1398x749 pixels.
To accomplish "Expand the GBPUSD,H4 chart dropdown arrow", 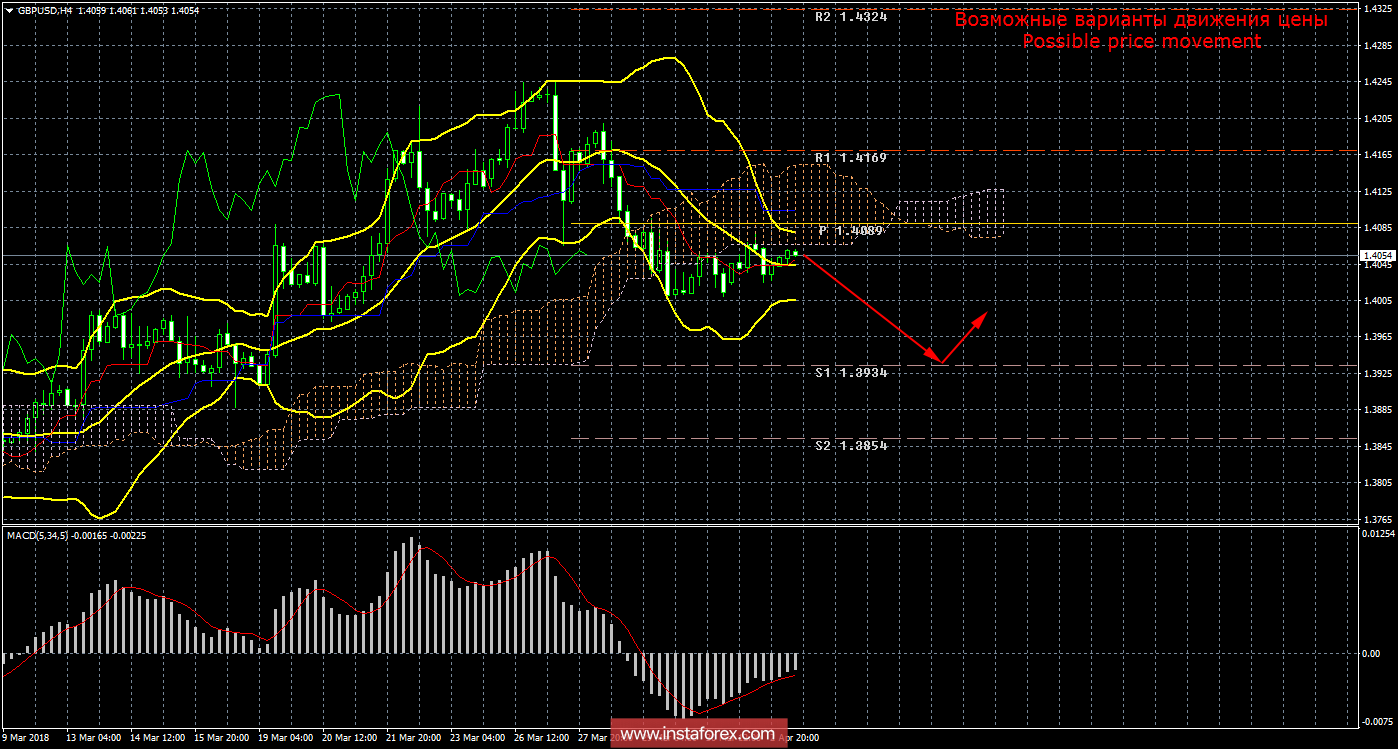I will pos(9,9).
